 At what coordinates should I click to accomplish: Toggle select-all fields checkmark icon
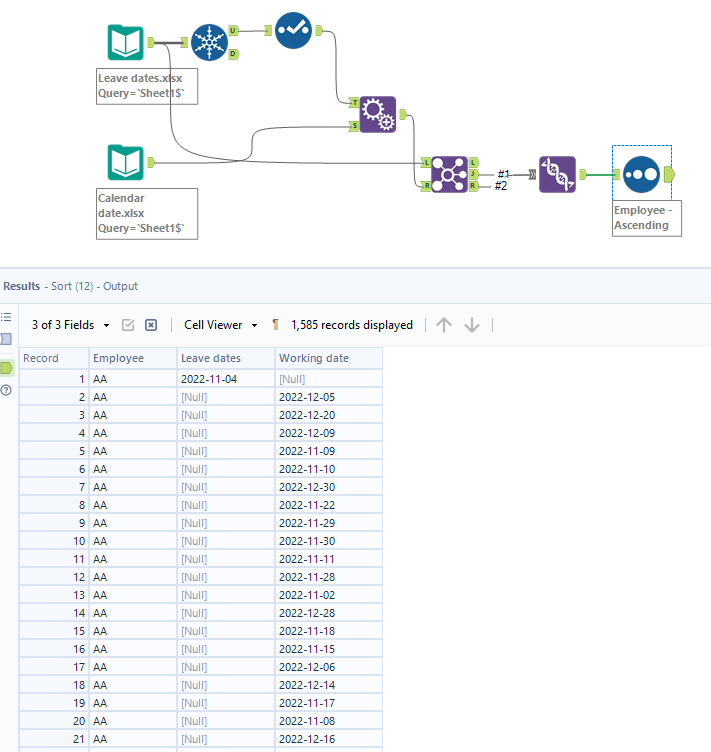[x=128, y=325]
